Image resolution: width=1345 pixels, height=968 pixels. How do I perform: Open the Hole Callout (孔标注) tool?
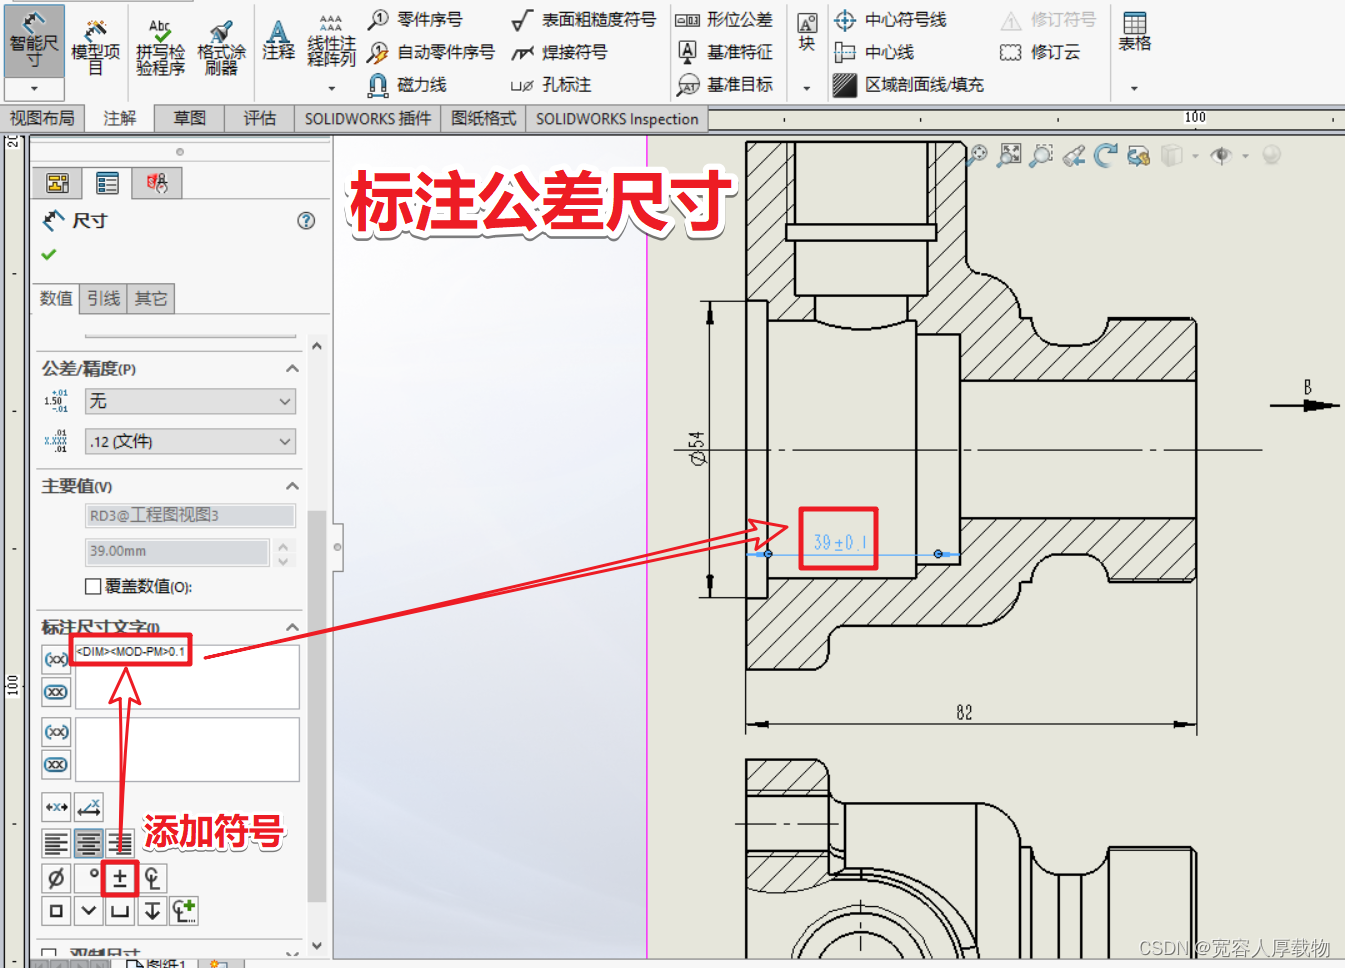click(x=551, y=85)
